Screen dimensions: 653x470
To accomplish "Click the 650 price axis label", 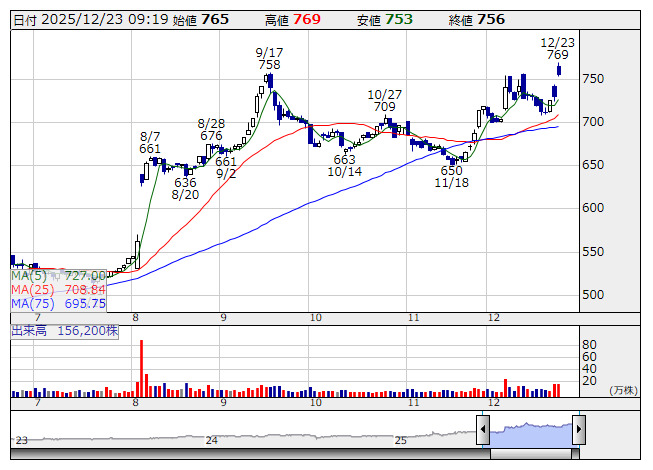I will point(593,165).
